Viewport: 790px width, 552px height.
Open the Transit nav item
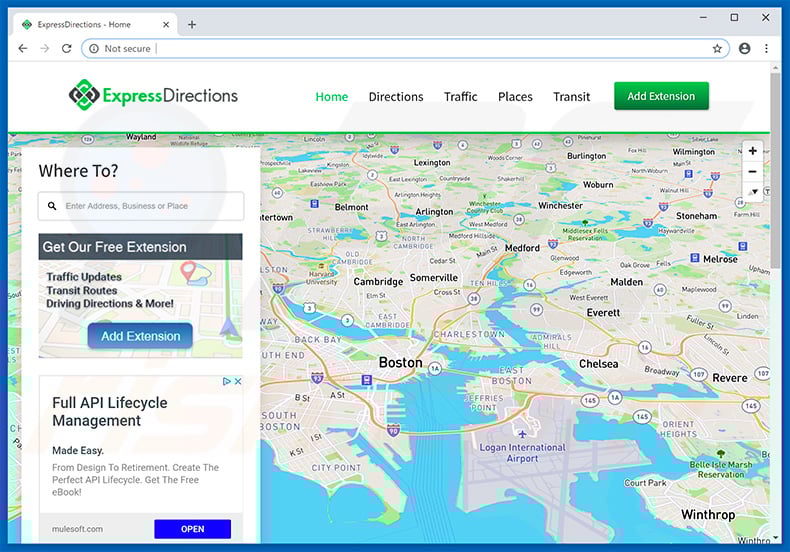pyautogui.click(x=571, y=97)
